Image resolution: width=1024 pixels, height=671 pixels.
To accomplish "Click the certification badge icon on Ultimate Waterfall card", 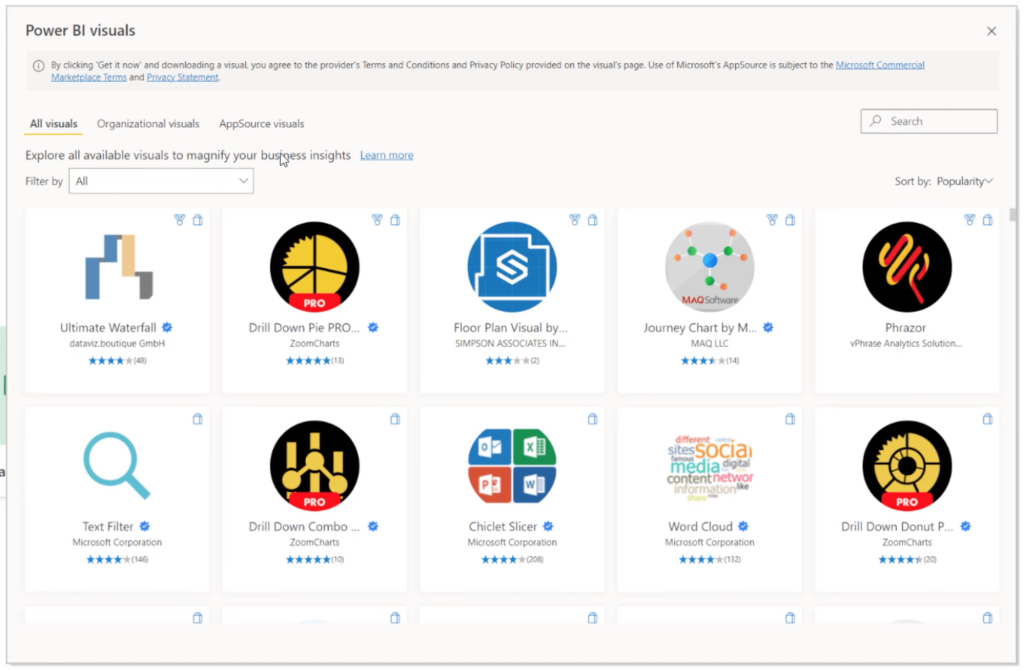I will (180, 220).
